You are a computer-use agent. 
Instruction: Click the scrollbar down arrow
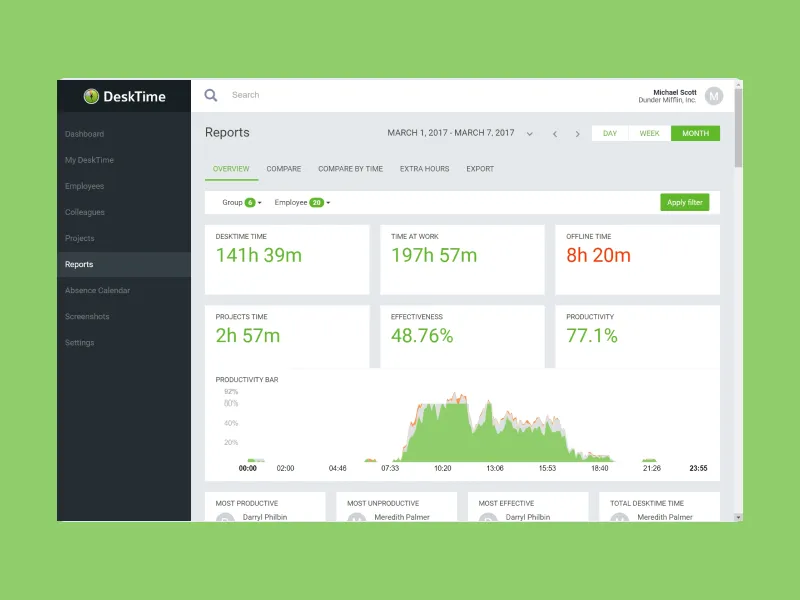738,517
